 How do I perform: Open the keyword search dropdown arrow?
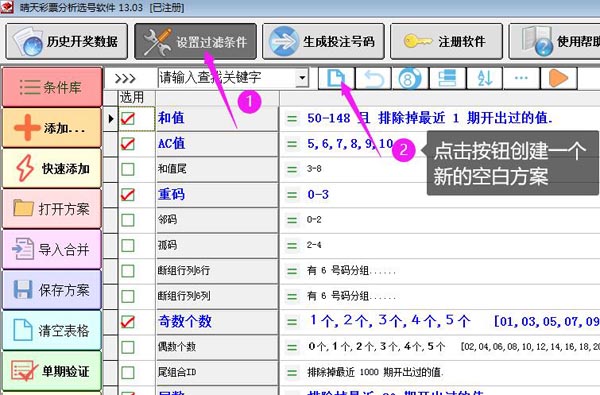tap(302, 78)
